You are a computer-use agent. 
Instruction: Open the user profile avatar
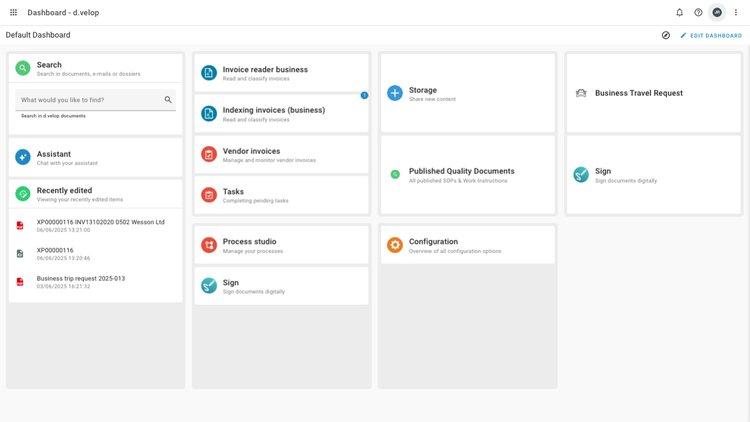coord(717,12)
